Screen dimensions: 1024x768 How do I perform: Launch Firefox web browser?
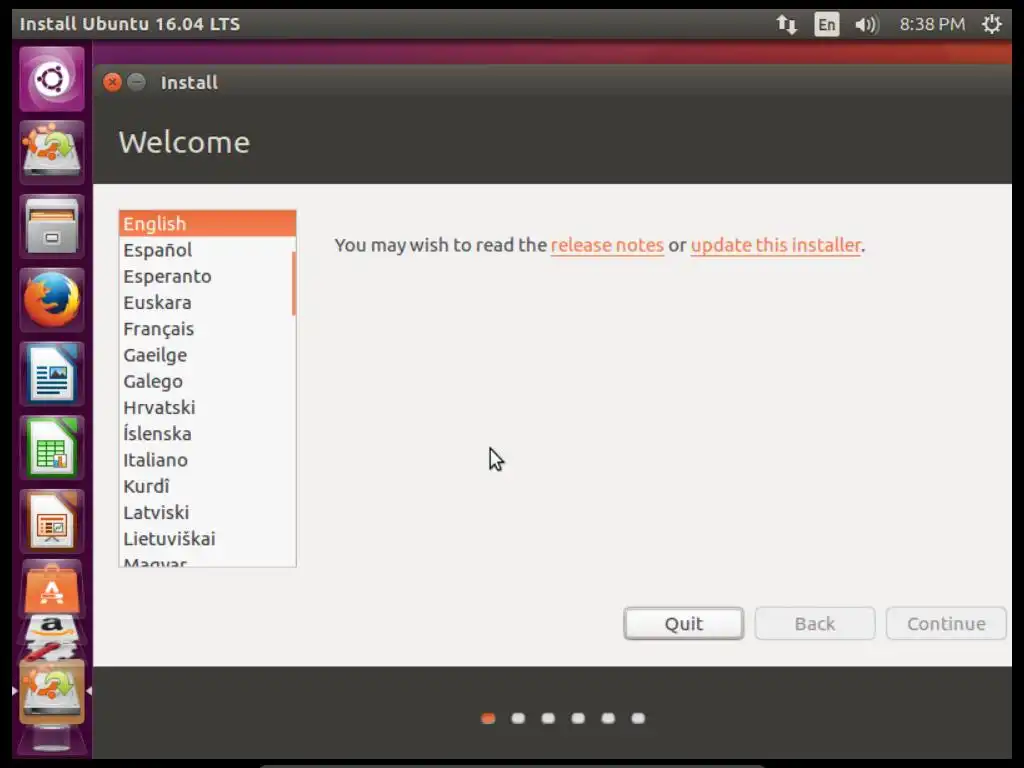point(52,300)
